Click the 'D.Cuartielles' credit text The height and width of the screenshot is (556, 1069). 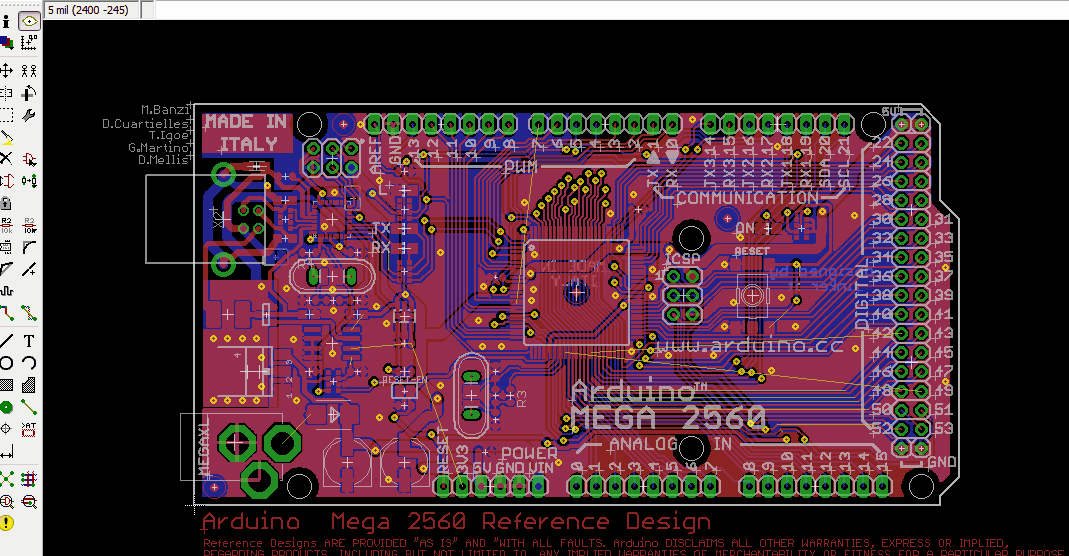(145, 124)
